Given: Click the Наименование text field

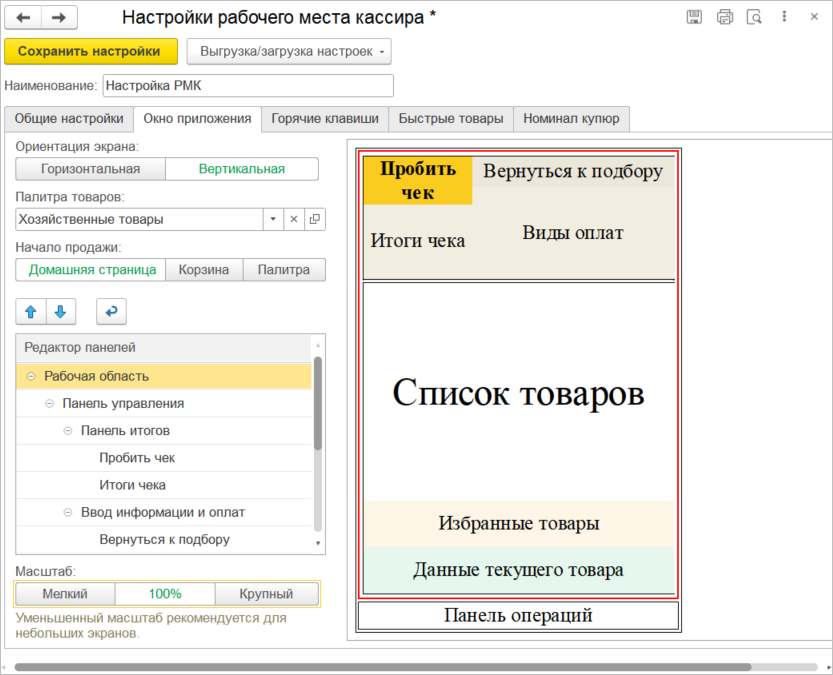Looking at the screenshot, I should coord(248,86).
